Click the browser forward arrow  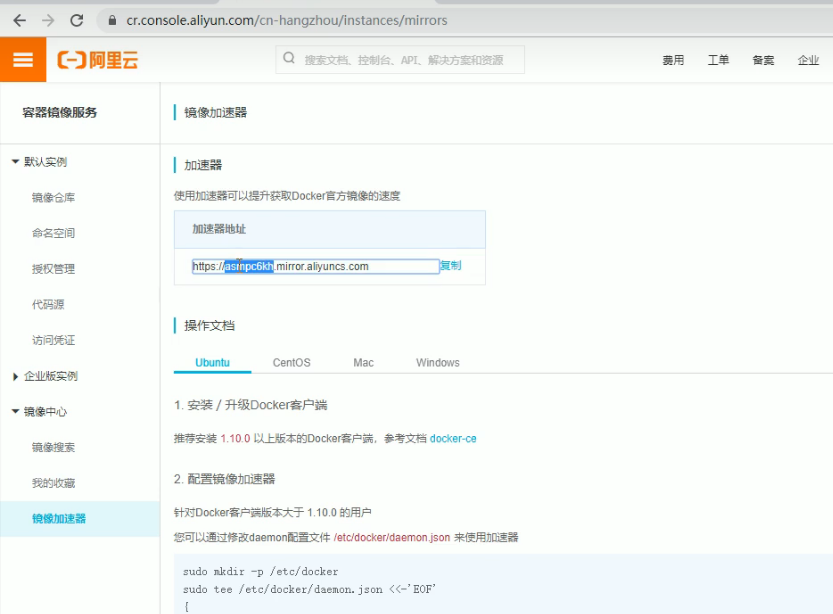48,21
